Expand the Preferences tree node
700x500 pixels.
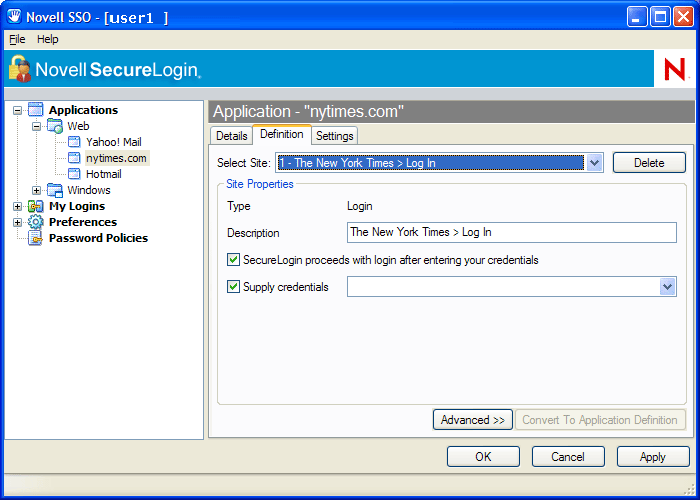coord(17,222)
